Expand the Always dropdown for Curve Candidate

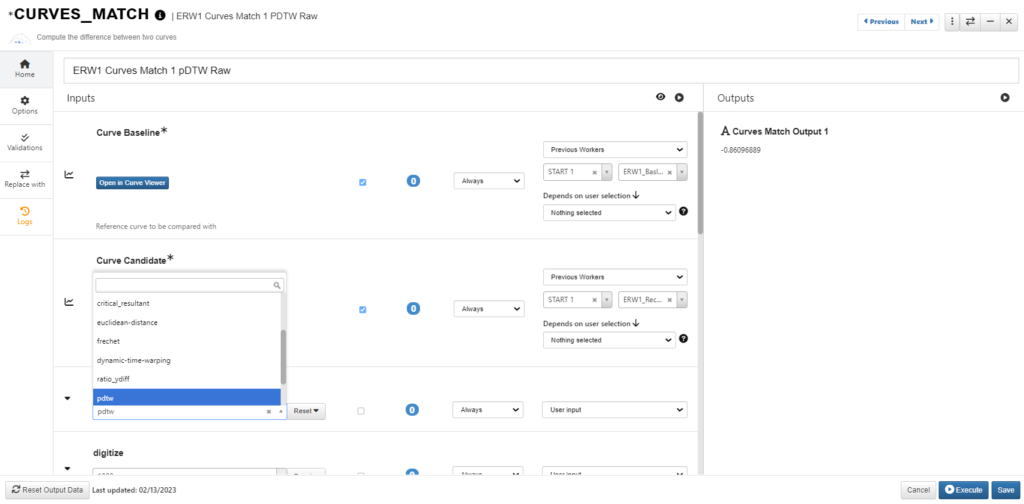coord(488,309)
